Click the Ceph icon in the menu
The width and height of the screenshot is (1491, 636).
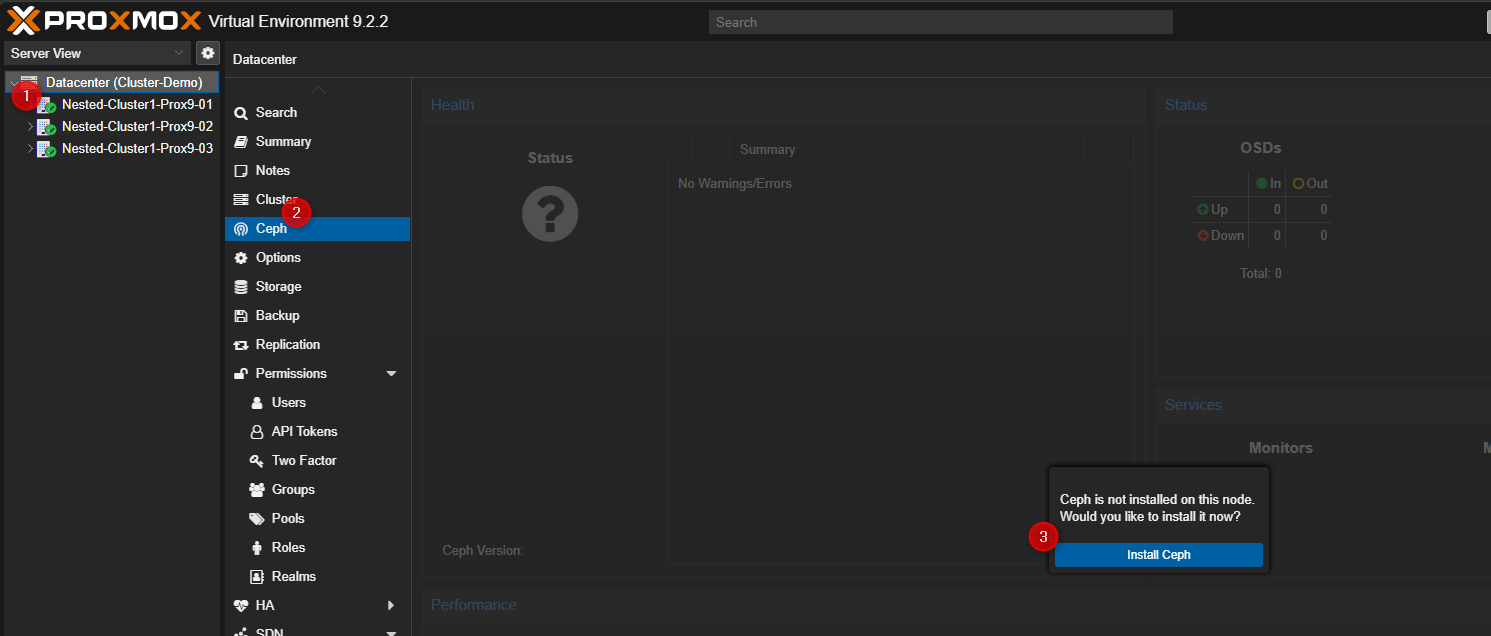click(x=241, y=229)
